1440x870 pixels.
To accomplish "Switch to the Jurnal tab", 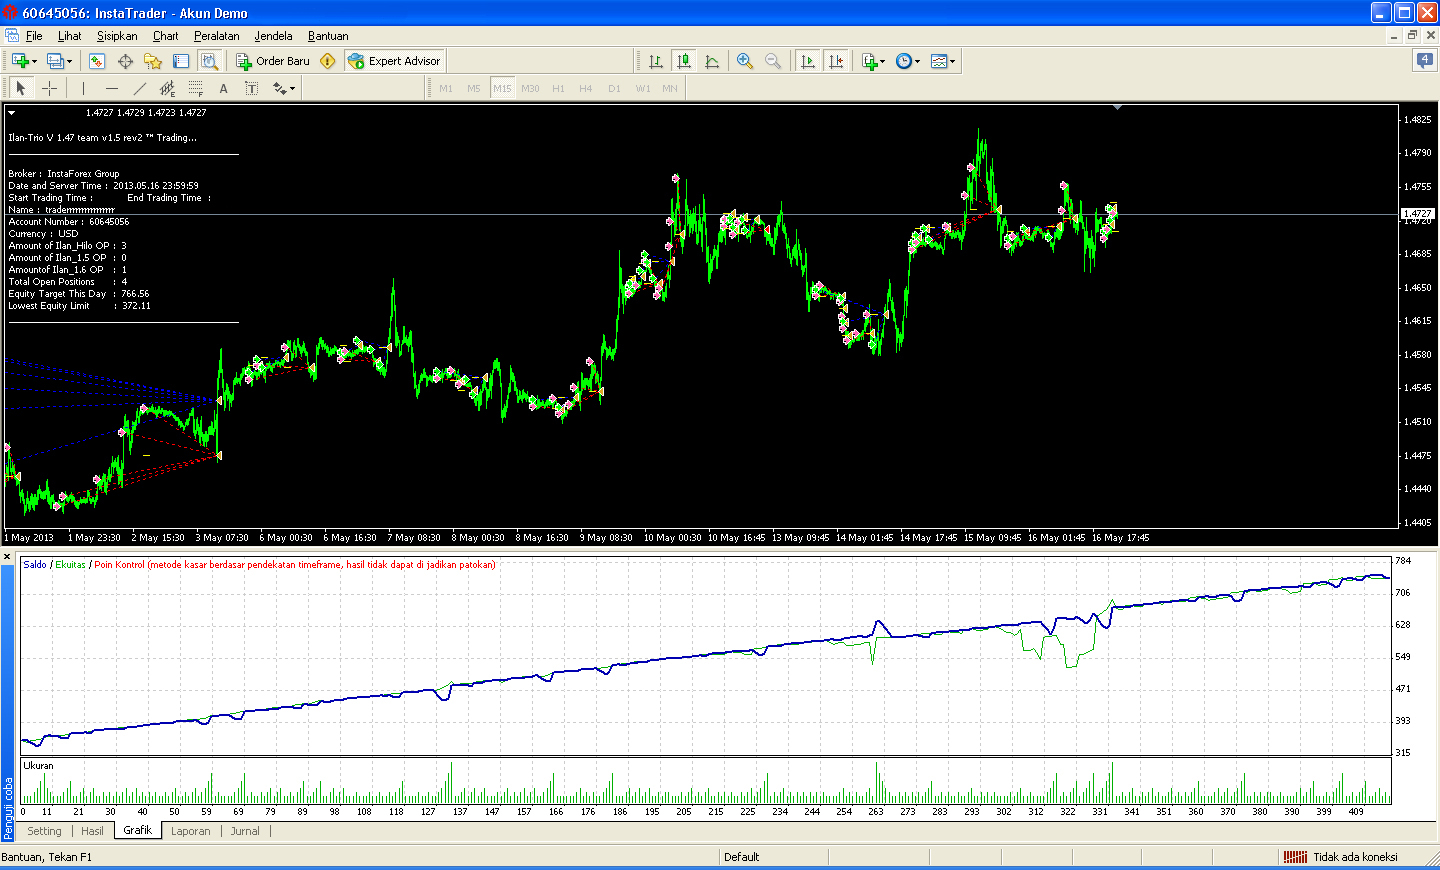I will click(245, 831).
